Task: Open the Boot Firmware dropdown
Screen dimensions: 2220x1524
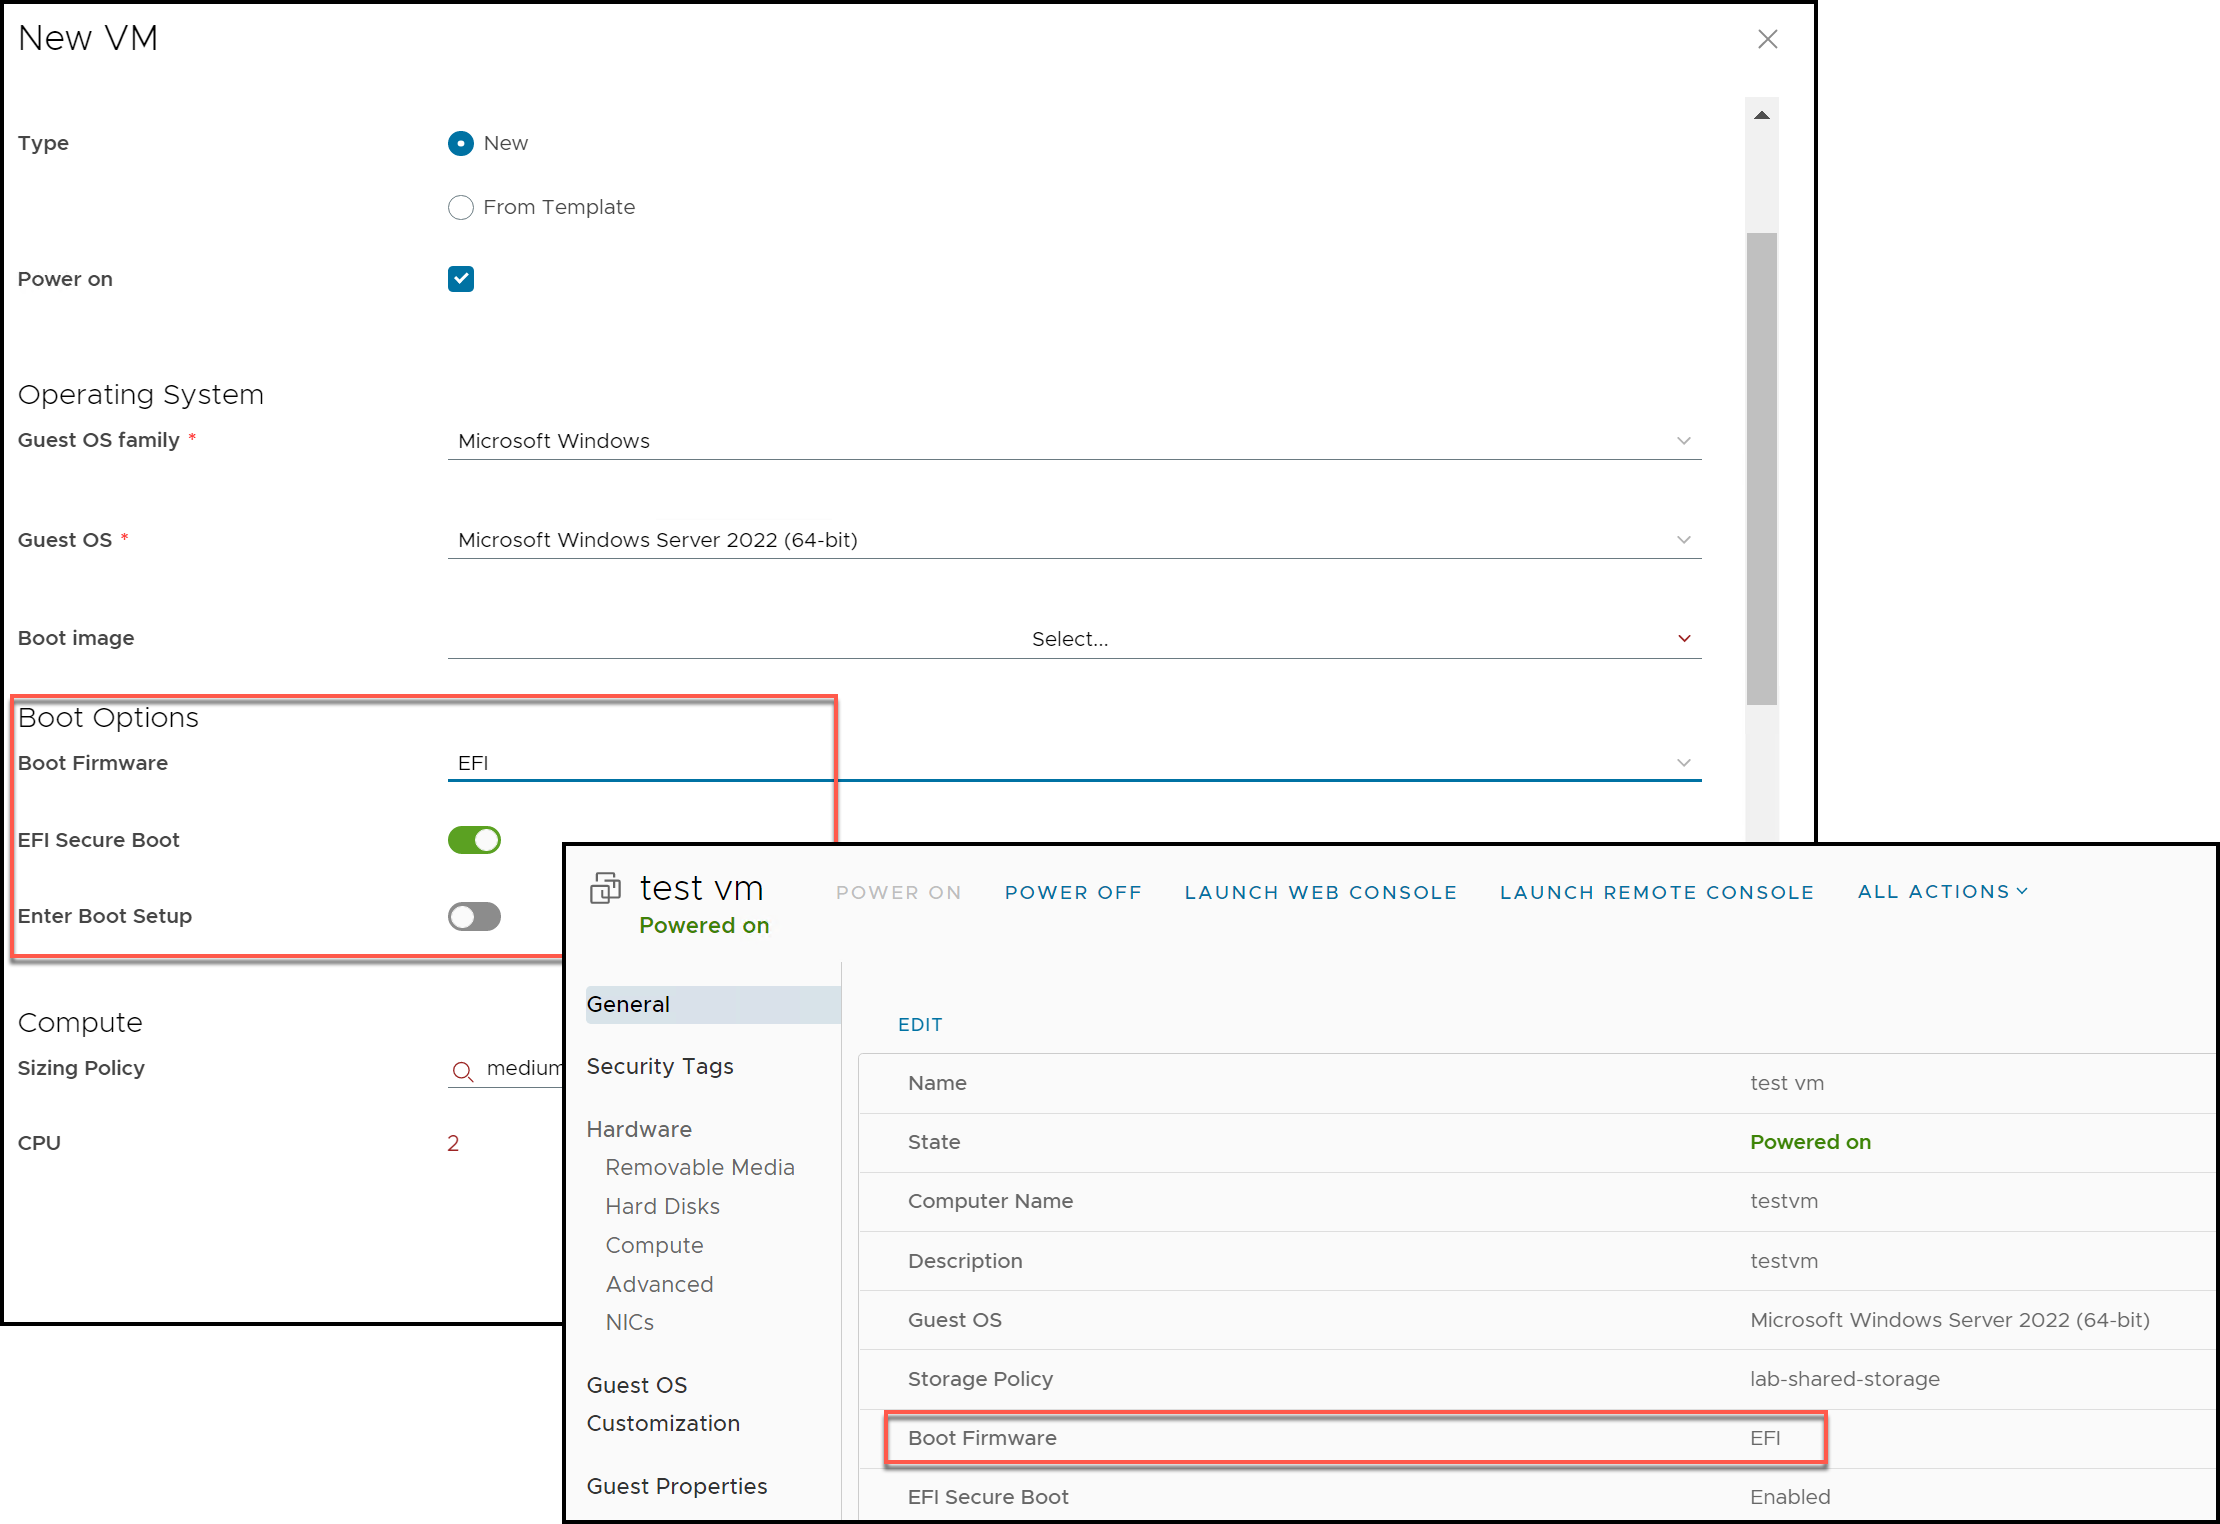Action: 1073,763
